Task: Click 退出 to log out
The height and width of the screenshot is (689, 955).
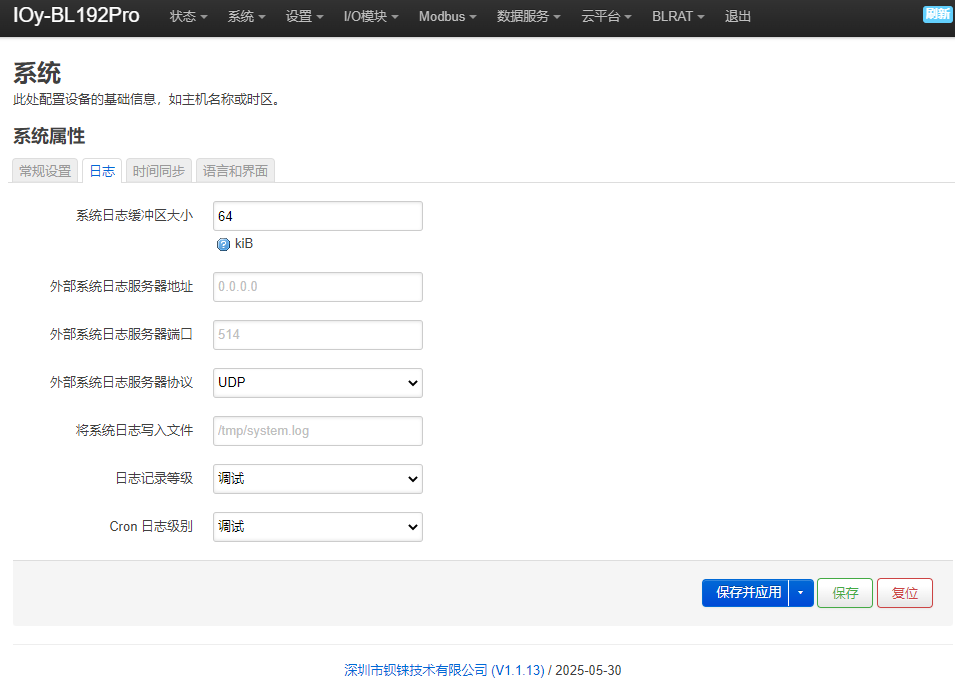Action: (738, 16)
